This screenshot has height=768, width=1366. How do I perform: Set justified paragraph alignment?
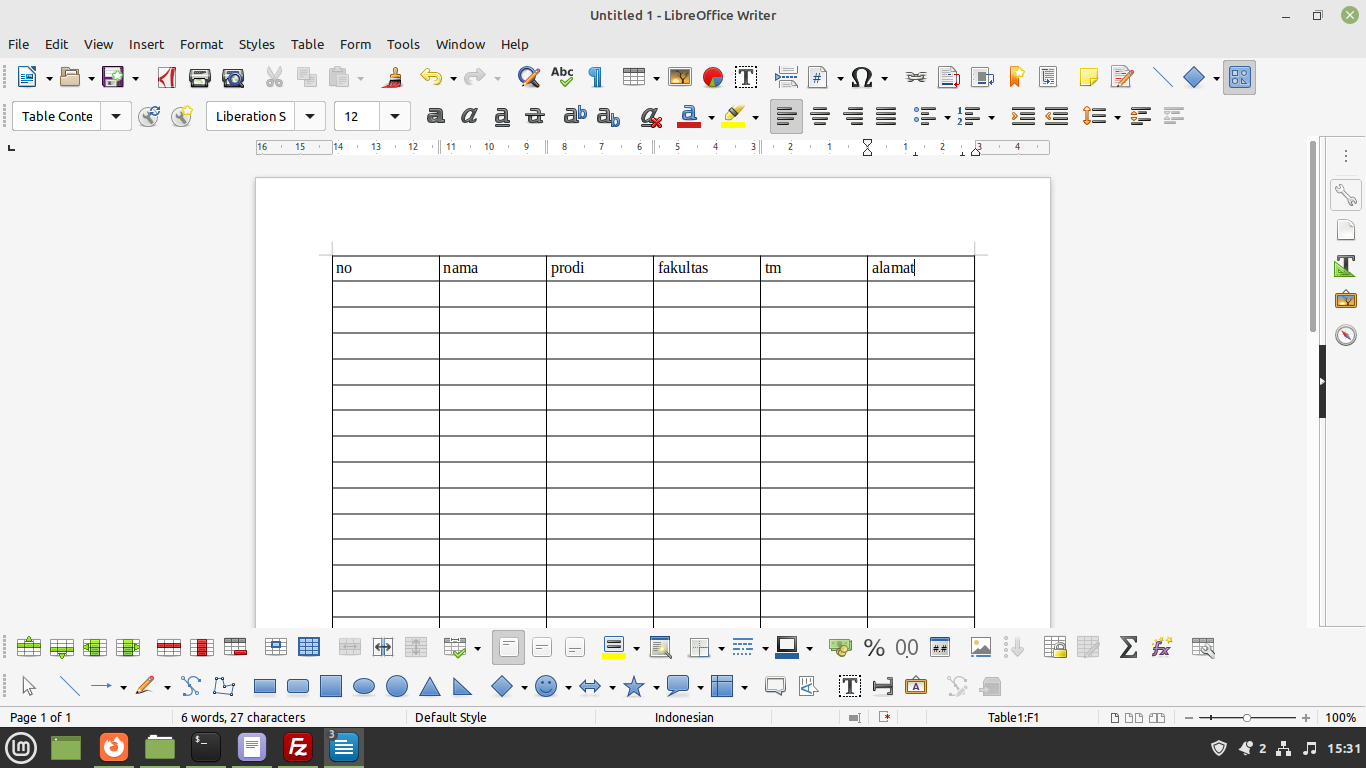coord(886,116)
